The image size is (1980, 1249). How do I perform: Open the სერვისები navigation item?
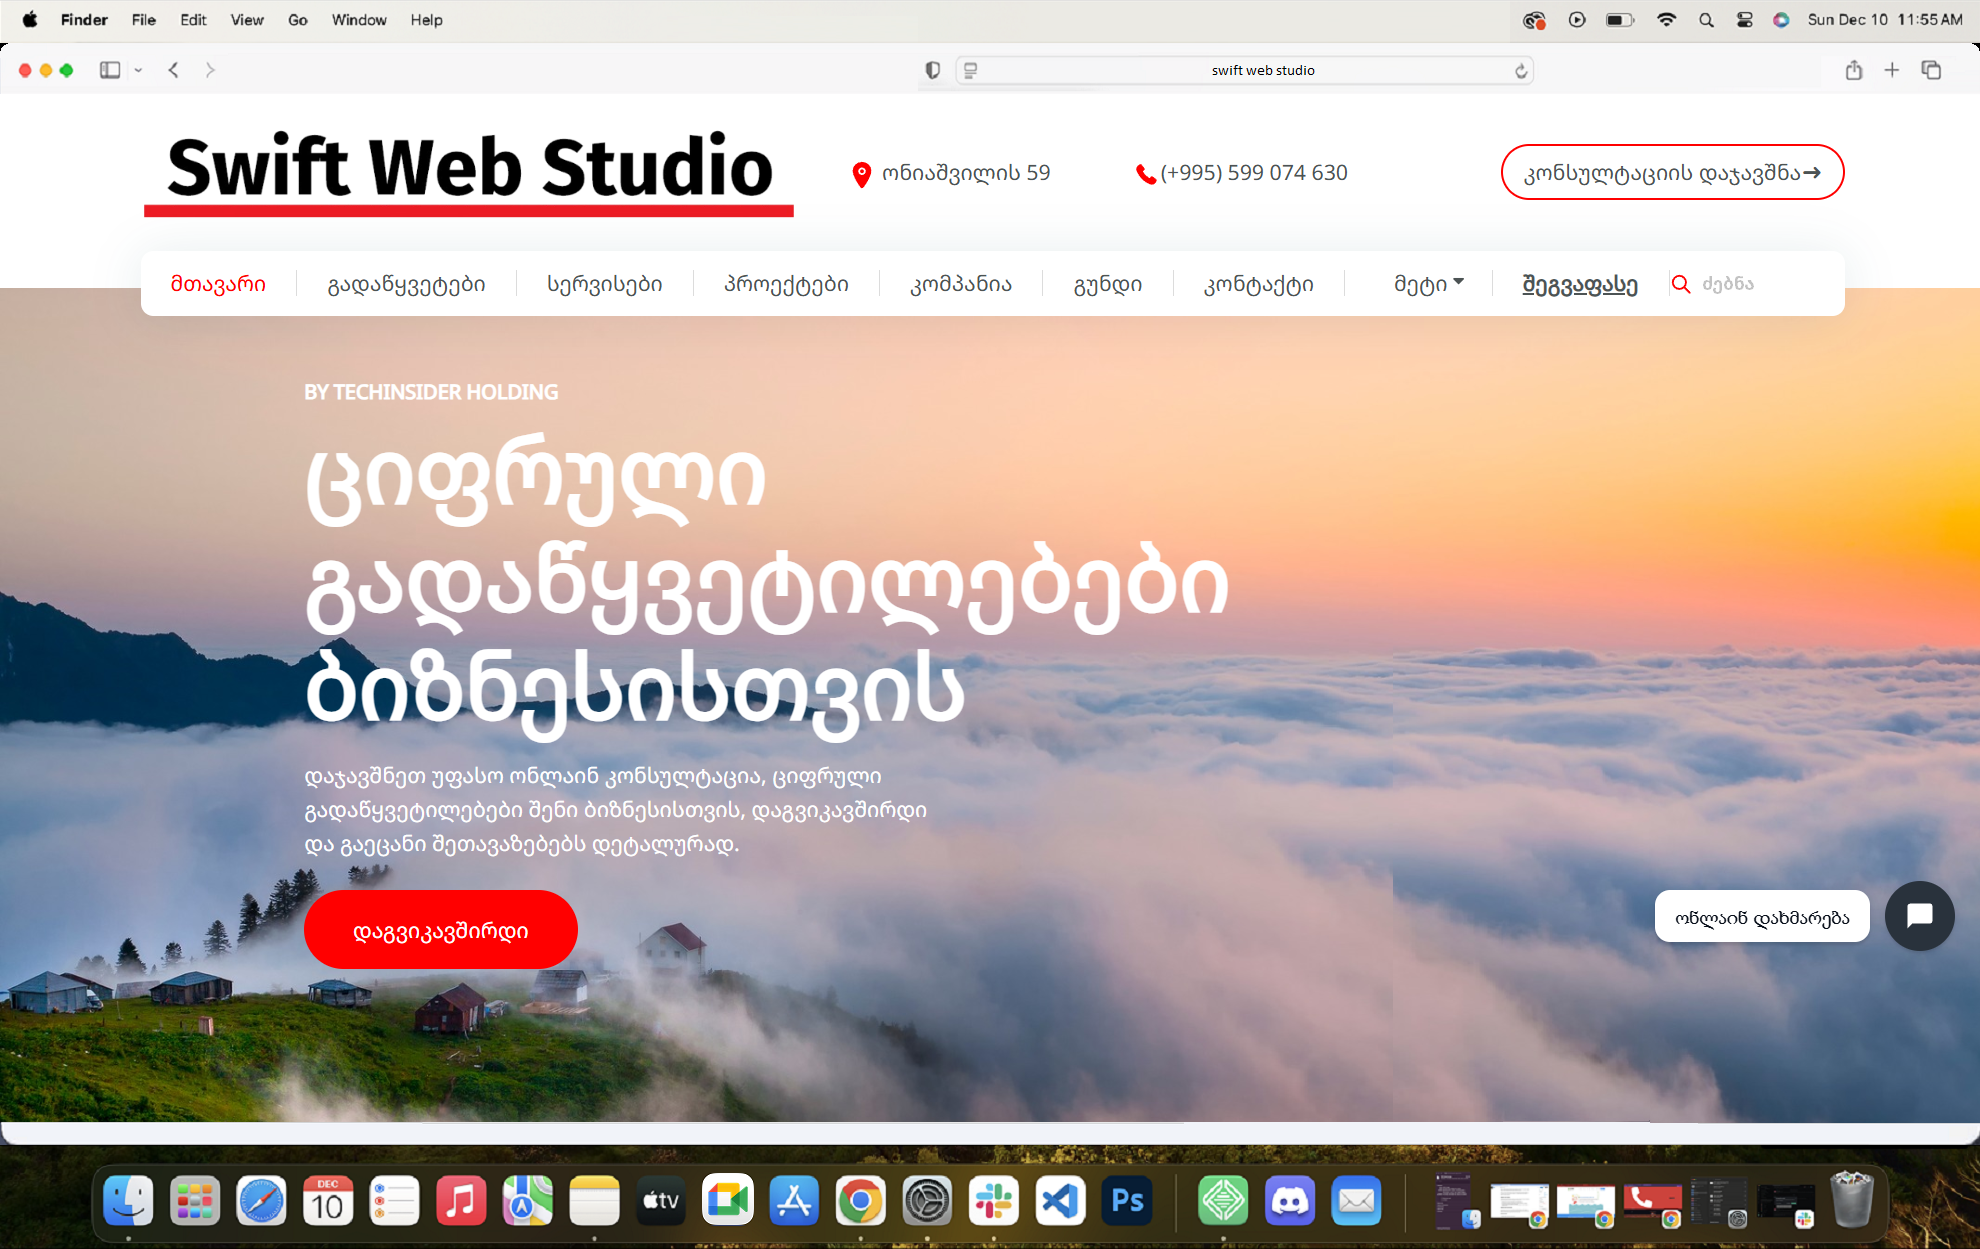pos(604,284)
